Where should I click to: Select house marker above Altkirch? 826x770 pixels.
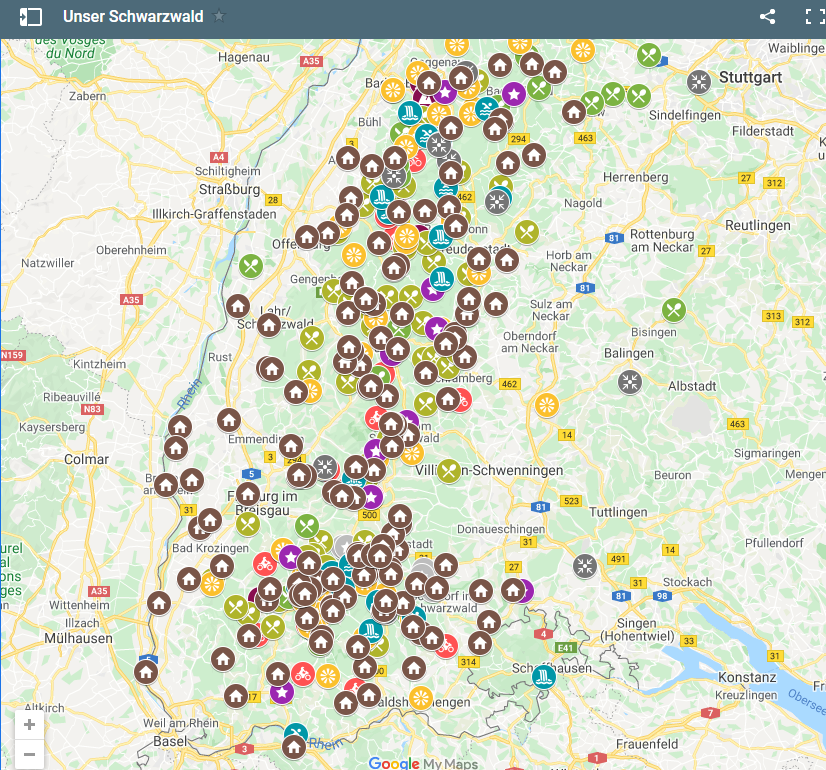pyautogui.click(x=146, y=672)
